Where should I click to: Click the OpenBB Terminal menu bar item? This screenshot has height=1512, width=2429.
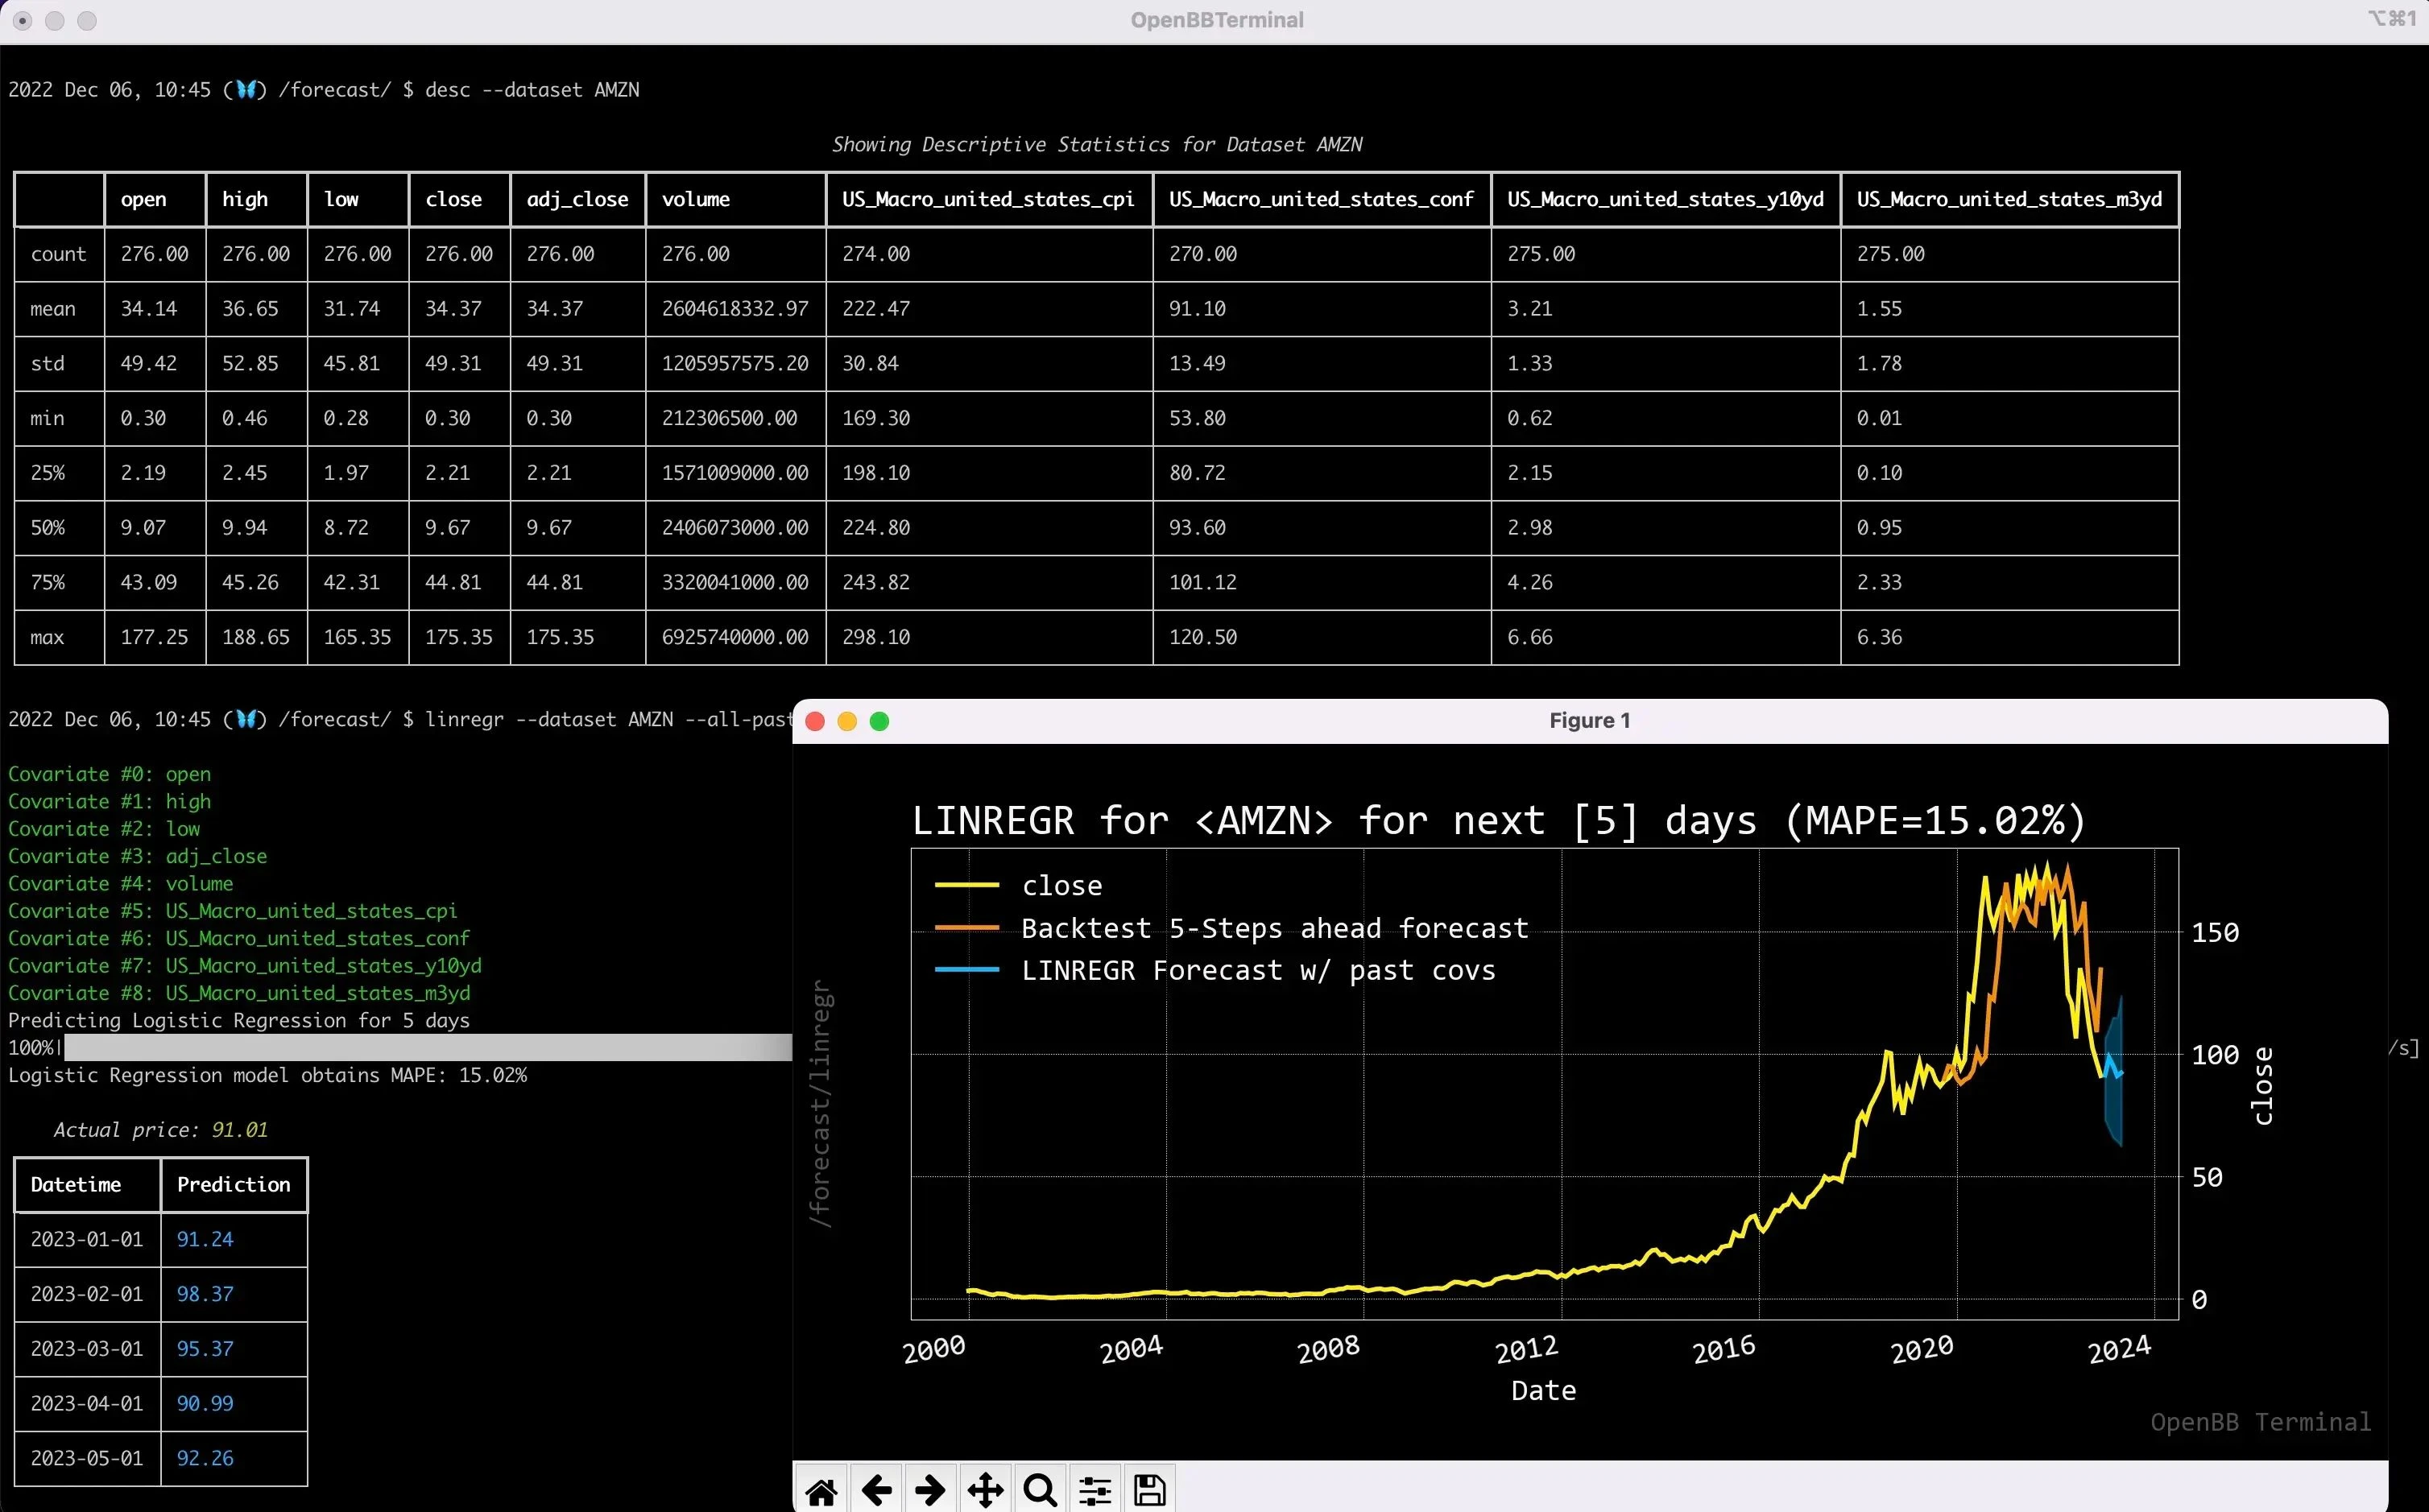1214,19
